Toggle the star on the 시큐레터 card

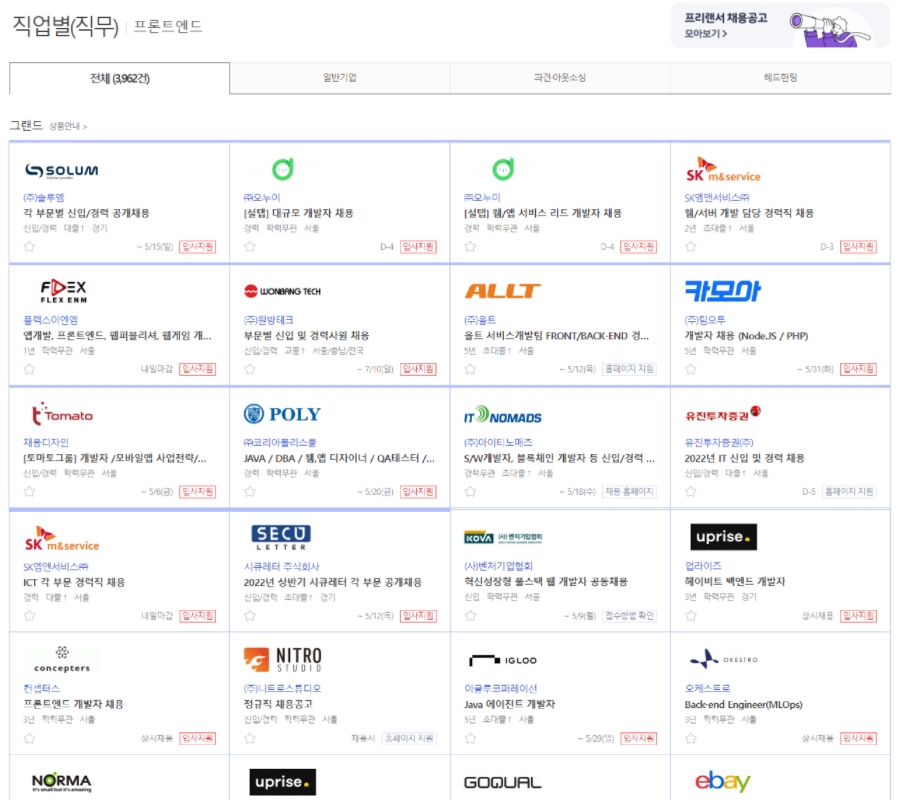click(250, 616)
